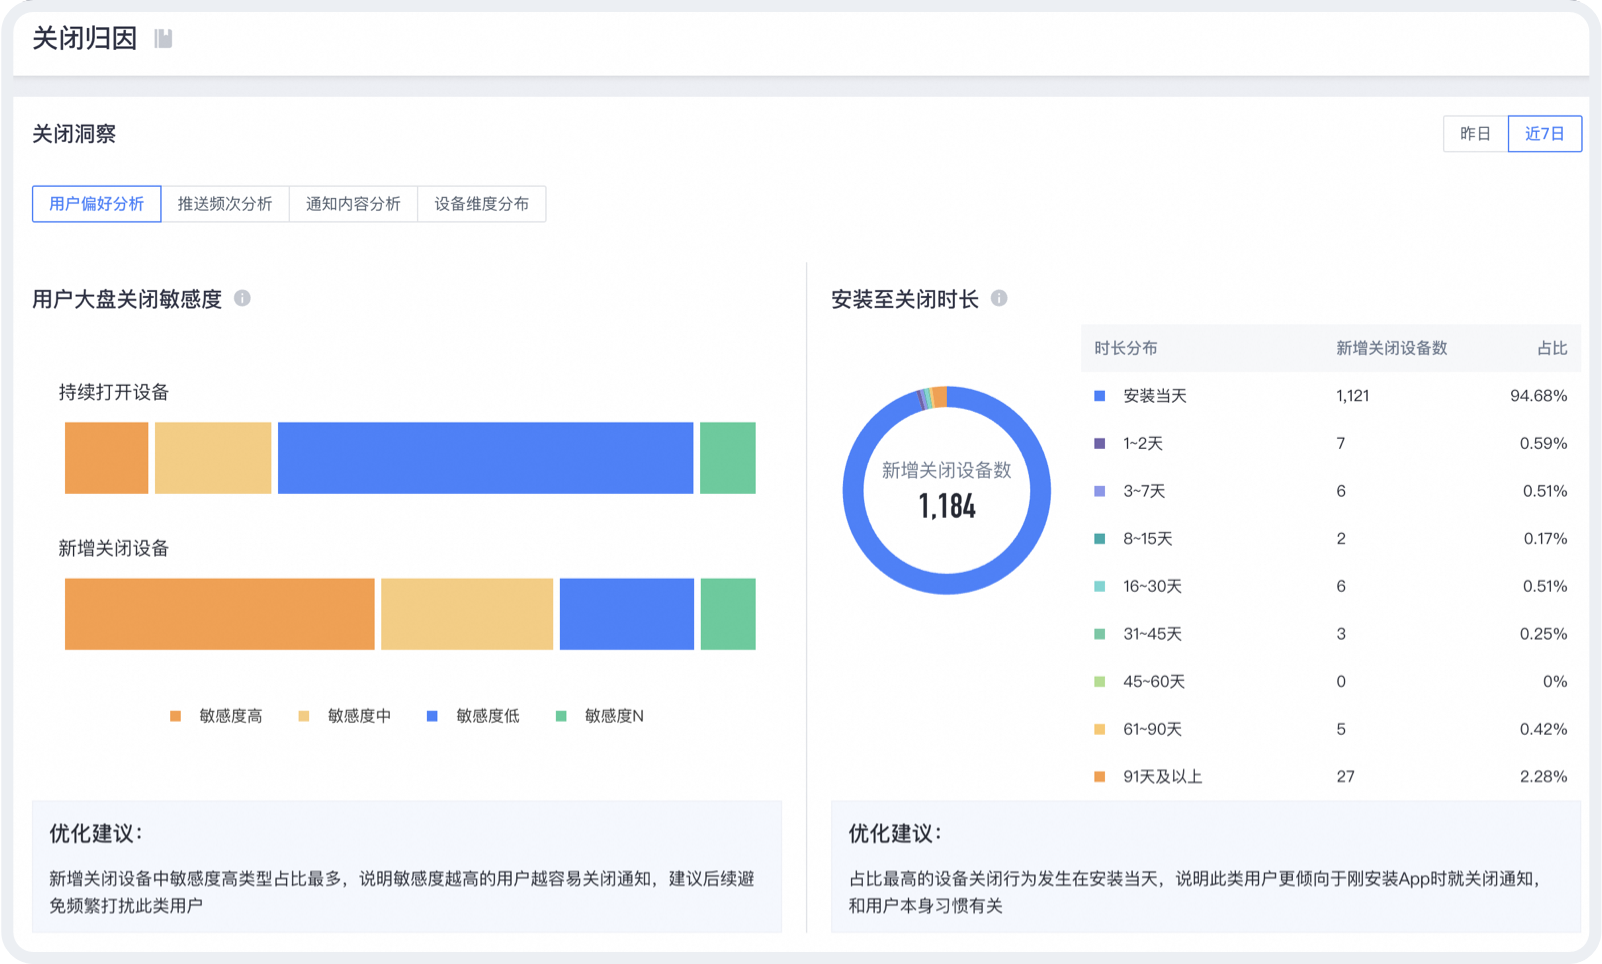The width and height of the screenshot is (1602, 964).
Task: Click green segment in 持续打开设备 bar
Action: [727, 458]
